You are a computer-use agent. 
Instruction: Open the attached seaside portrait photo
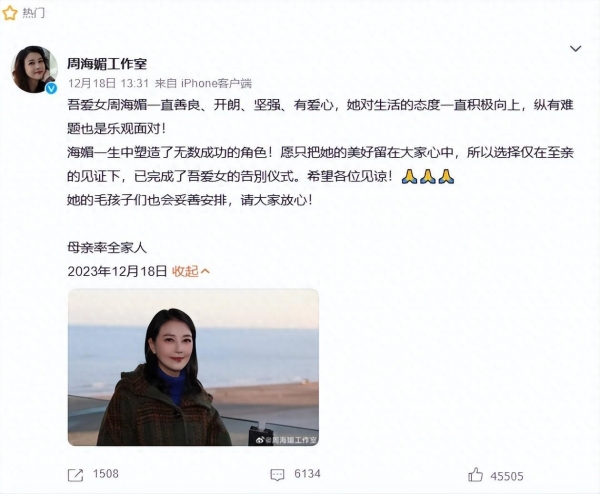[x=193, y=367]
